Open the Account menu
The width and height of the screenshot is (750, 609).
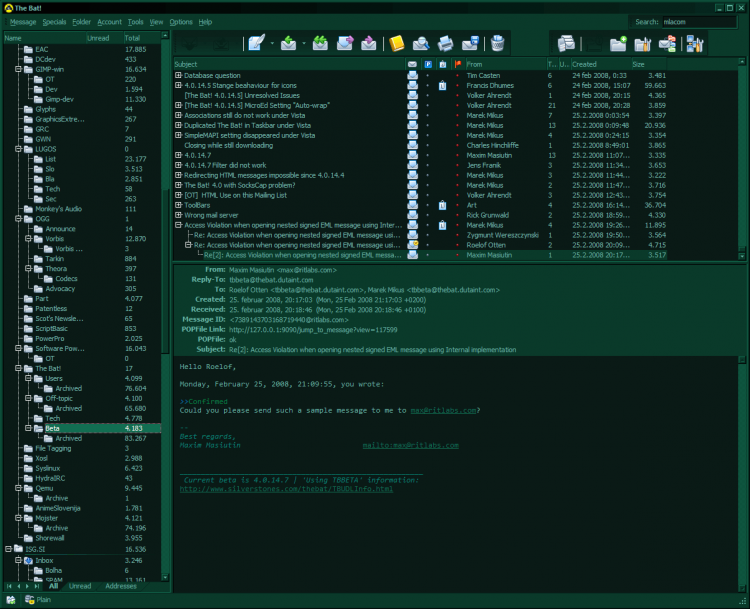110,22
